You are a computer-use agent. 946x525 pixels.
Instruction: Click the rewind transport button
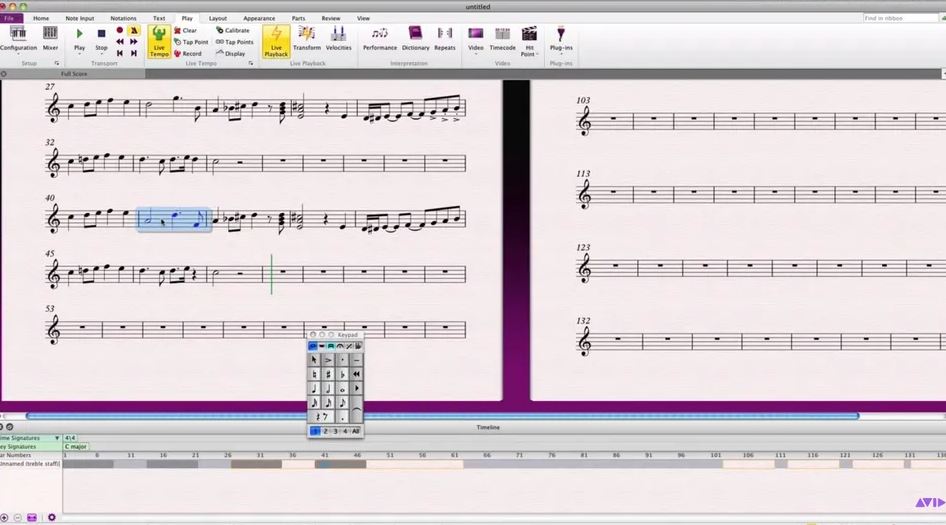click(x=119, y=42)
